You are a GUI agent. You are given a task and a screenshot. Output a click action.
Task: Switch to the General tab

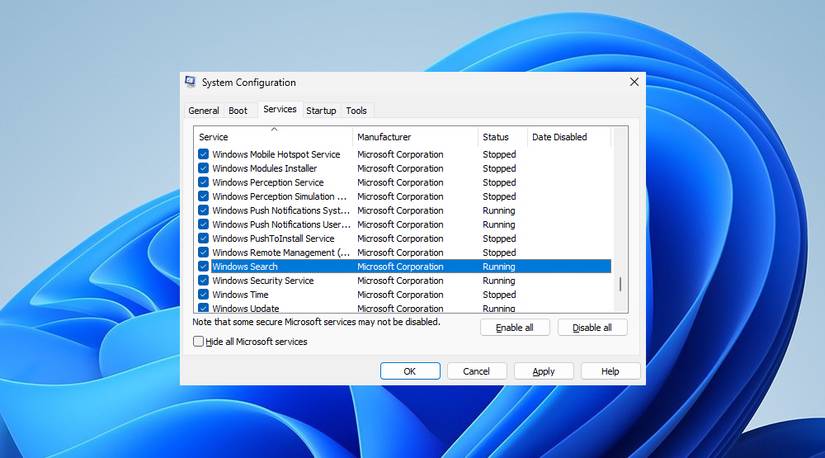pos(204,111)
